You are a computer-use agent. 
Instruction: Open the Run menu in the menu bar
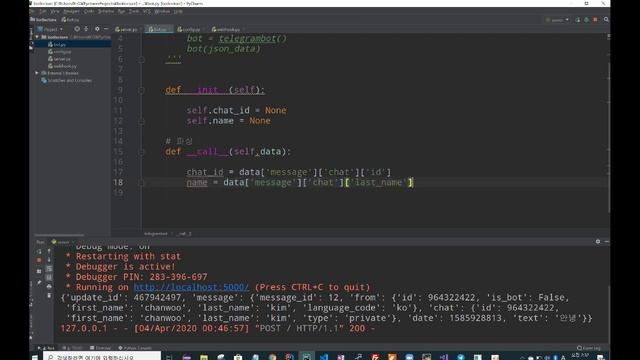[x=121, y=11]
